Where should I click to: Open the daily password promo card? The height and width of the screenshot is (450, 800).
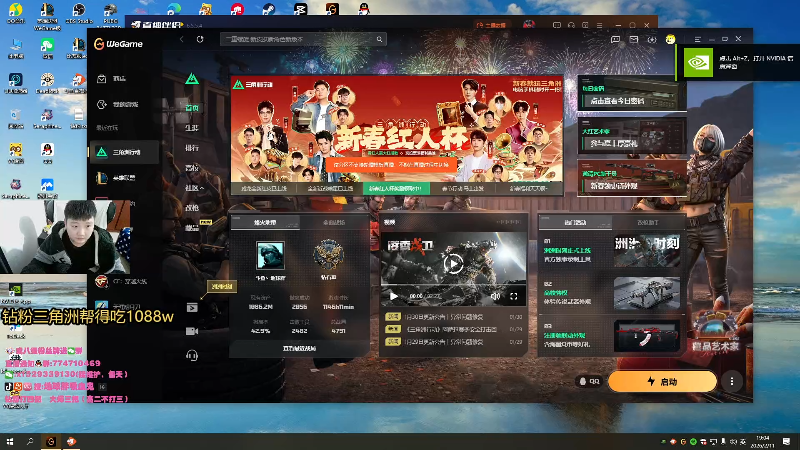point(632,94)
